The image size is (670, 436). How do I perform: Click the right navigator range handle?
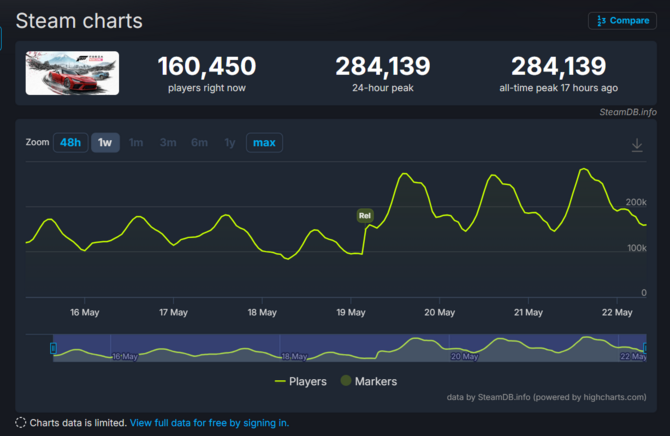645,348
